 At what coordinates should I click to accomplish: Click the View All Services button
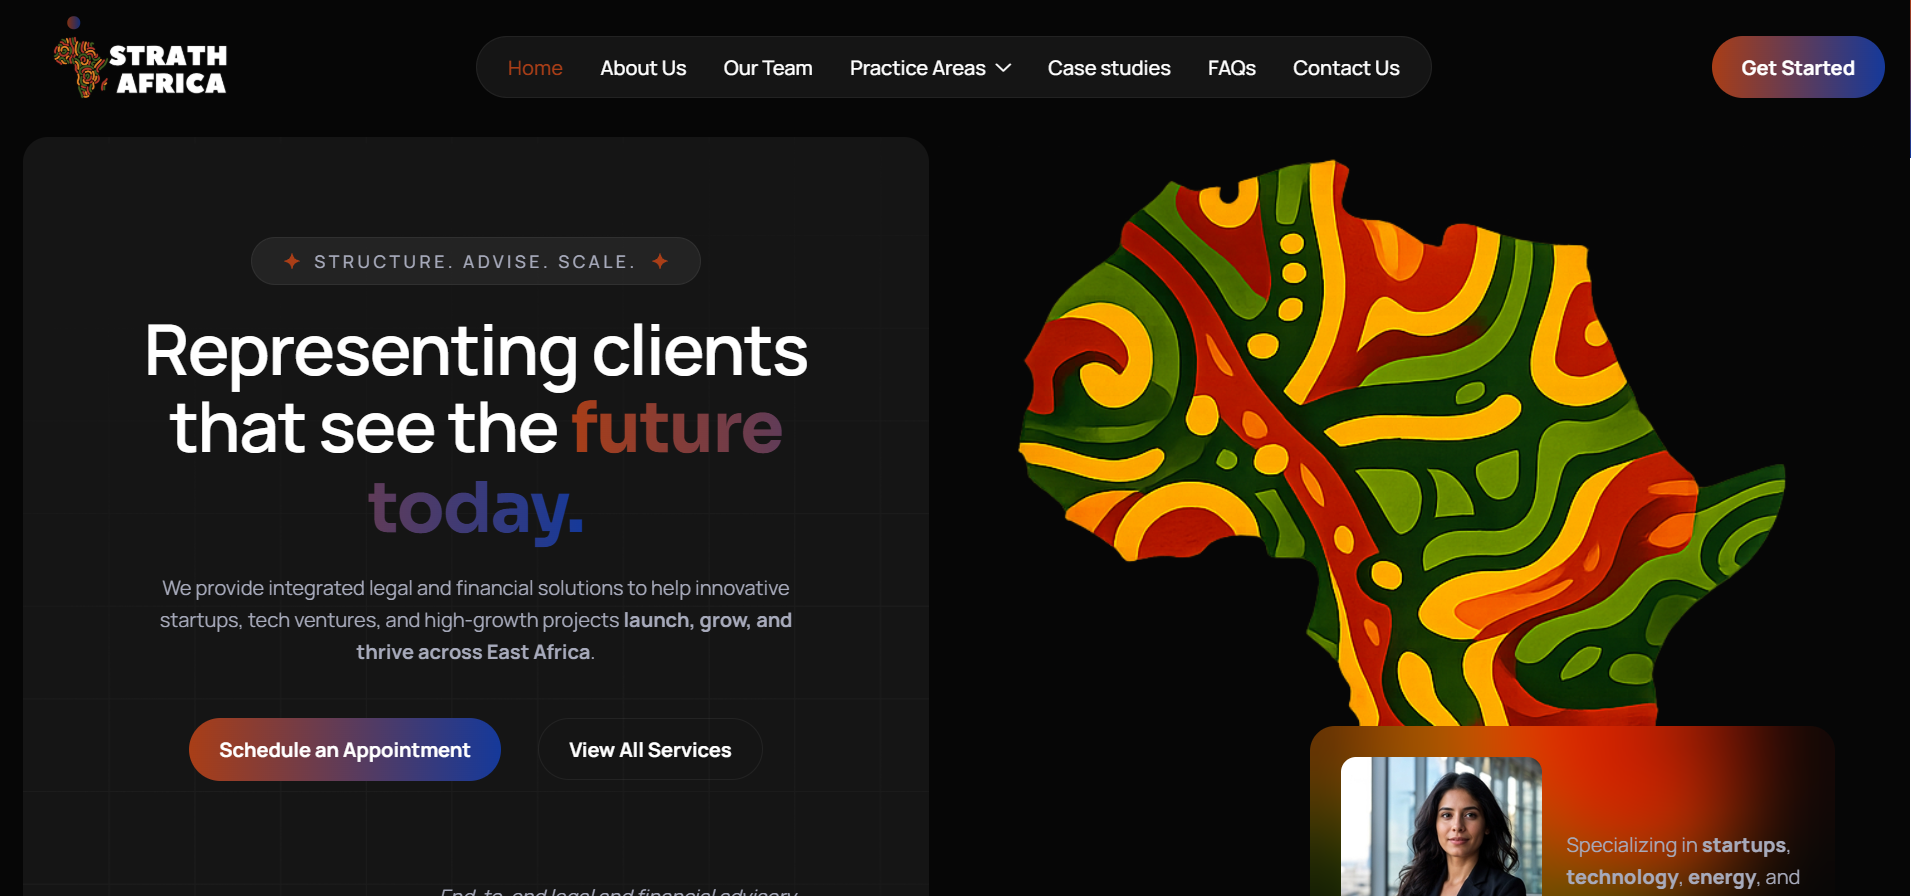pyautogui.click(x=650, y=749)
